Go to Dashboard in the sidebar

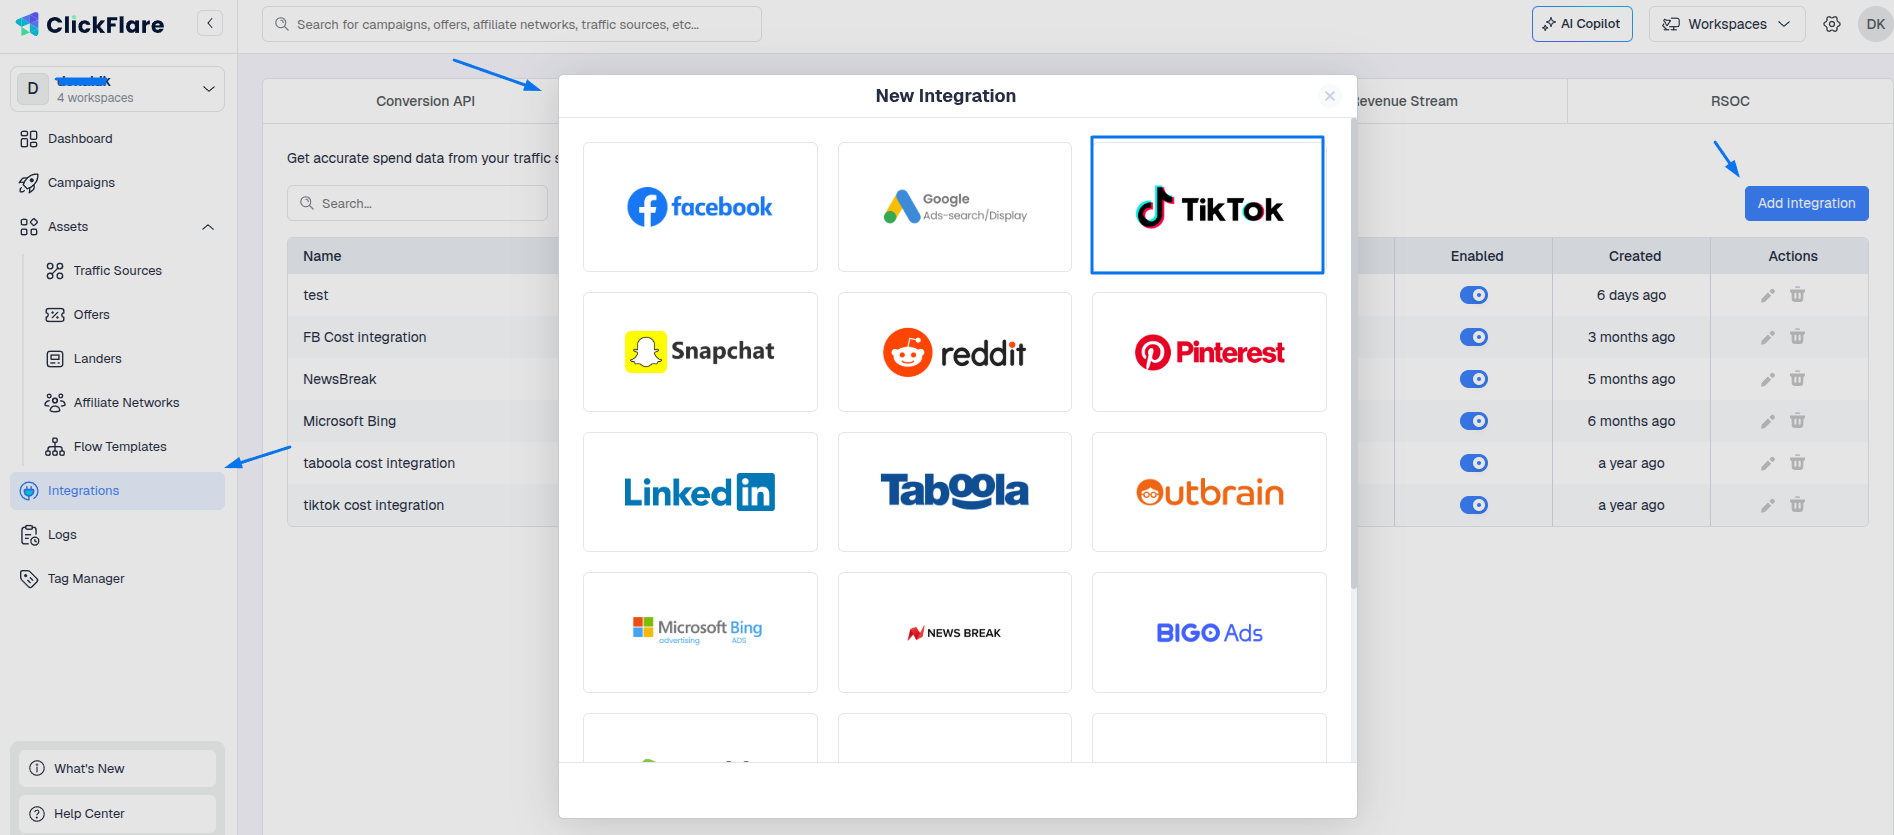click(x=117, y=139)
